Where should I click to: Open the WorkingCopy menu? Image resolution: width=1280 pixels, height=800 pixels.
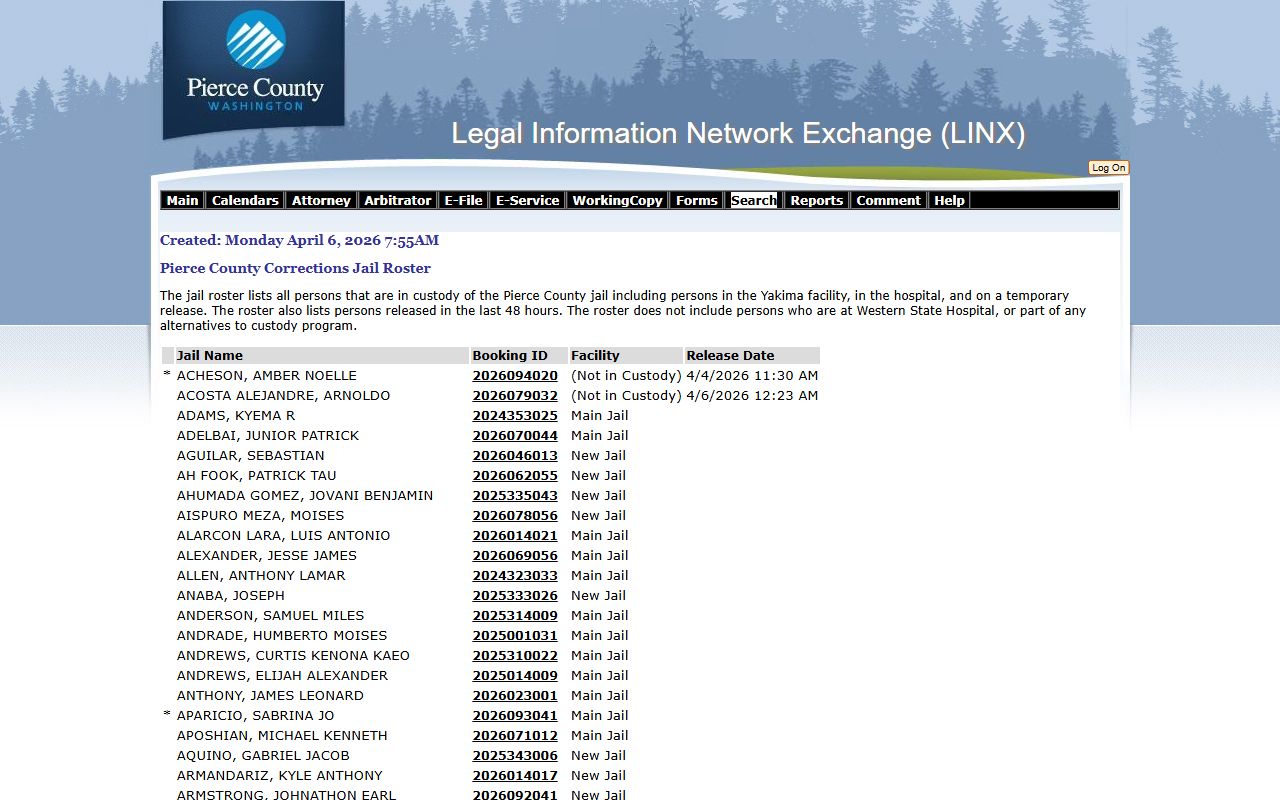[617, 200]
